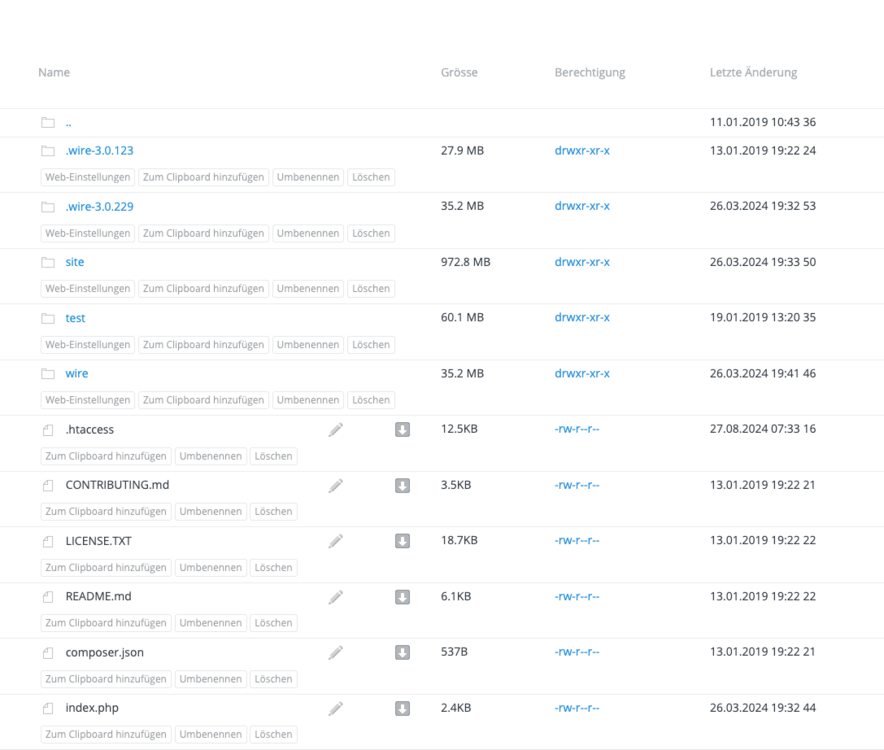Add README.md to clipboard
This screenshot has width=884, height=750.
click(106, 623)
